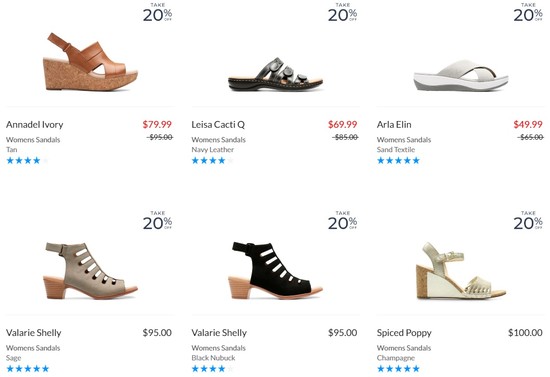
Task: Click the 20% off badge above Annadel Ivory
Action: point(157,12)
